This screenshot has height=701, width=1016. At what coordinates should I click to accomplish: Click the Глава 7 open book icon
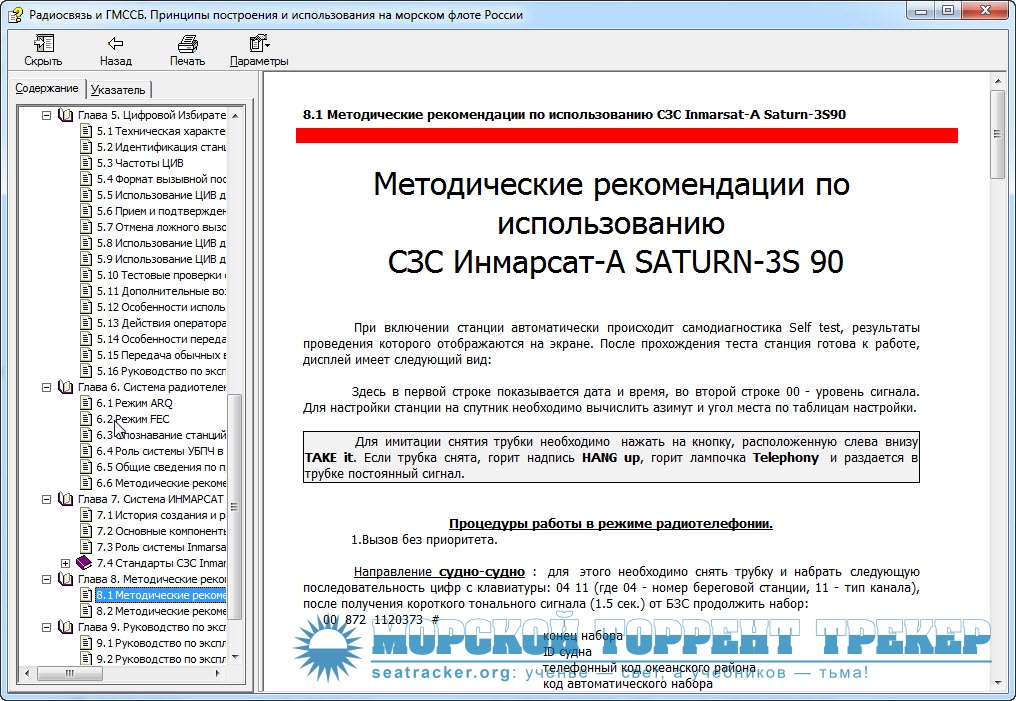tap(65, 500)
